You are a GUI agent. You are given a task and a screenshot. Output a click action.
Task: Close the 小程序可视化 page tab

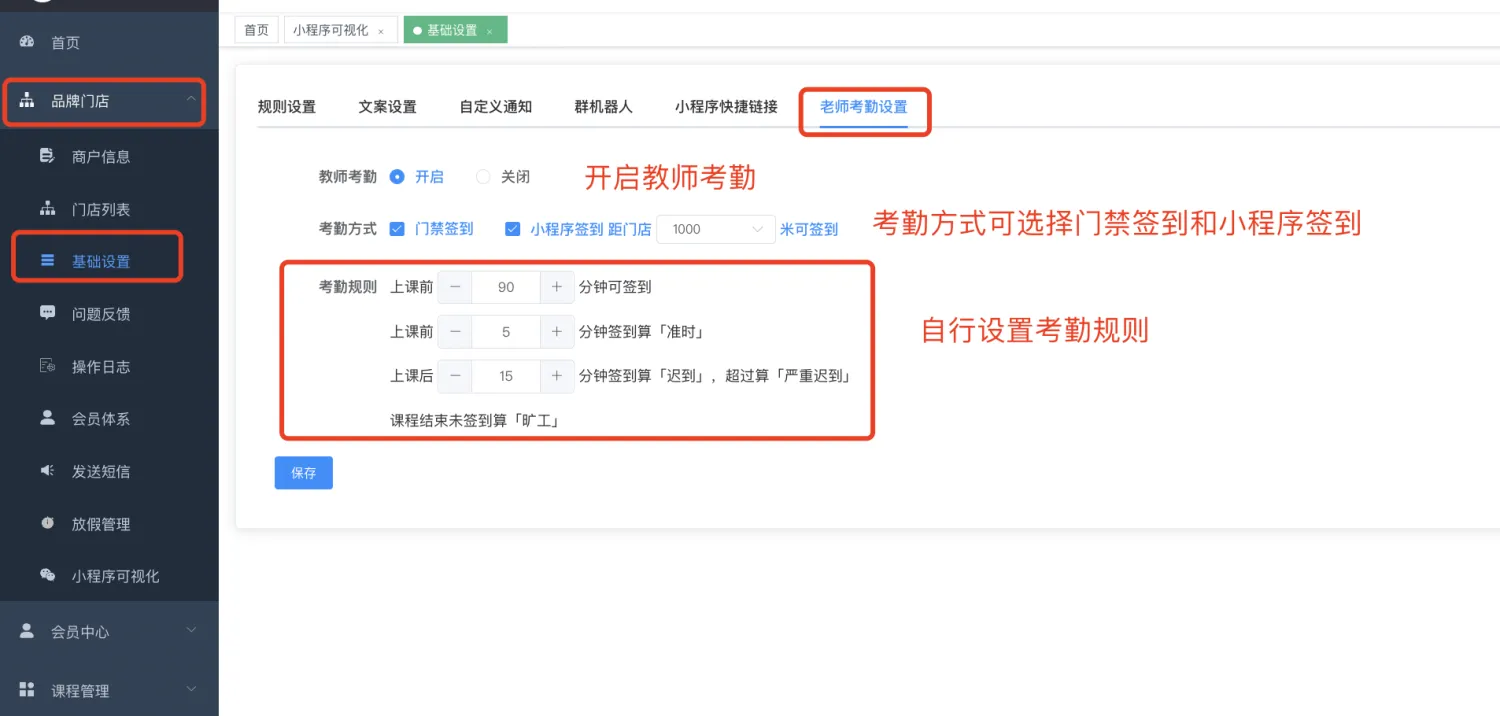(x=381, y=31)
